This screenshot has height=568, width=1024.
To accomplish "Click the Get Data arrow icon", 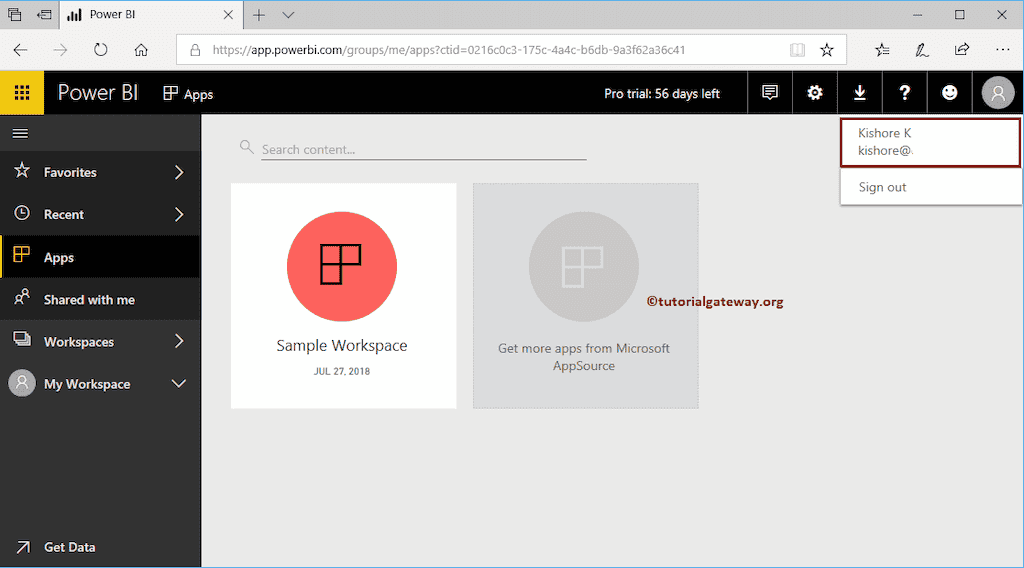I will tap(23, 547).
